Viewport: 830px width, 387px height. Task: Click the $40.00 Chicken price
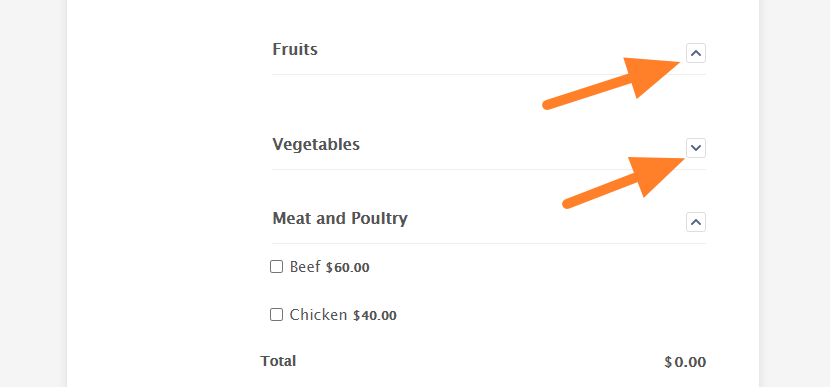click(x=375, y=316)
